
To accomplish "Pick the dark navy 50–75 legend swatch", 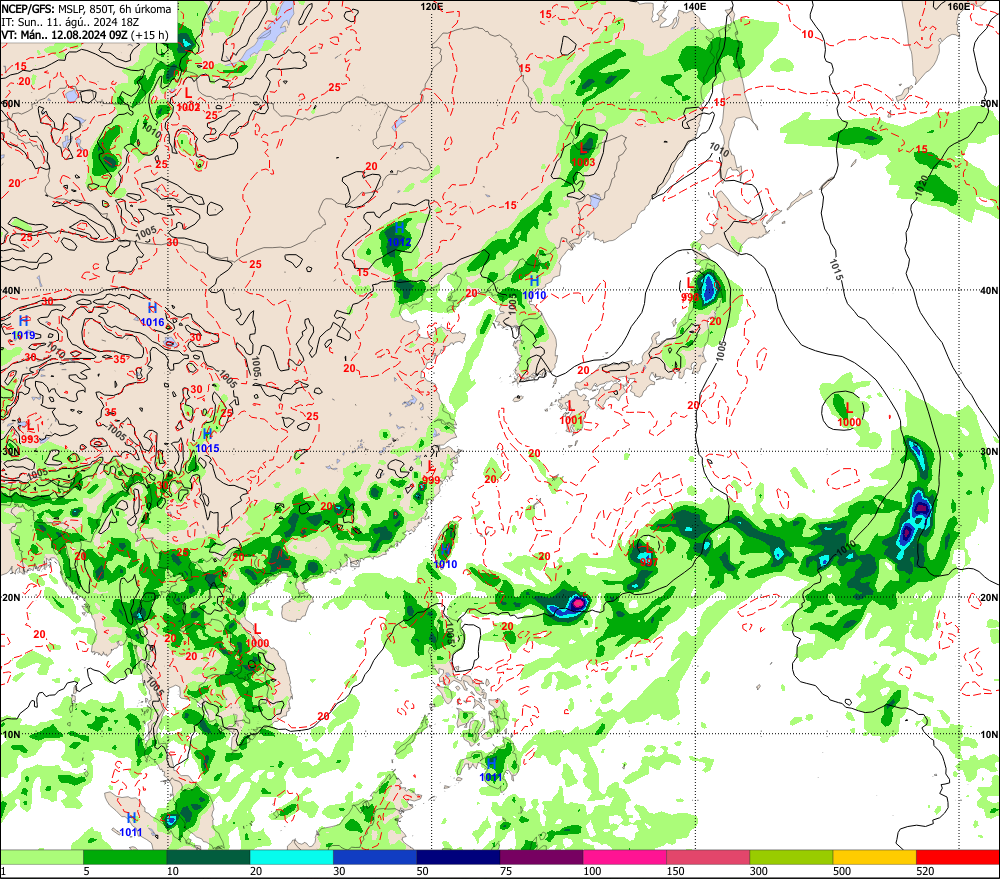I will [x=458, y=857].
